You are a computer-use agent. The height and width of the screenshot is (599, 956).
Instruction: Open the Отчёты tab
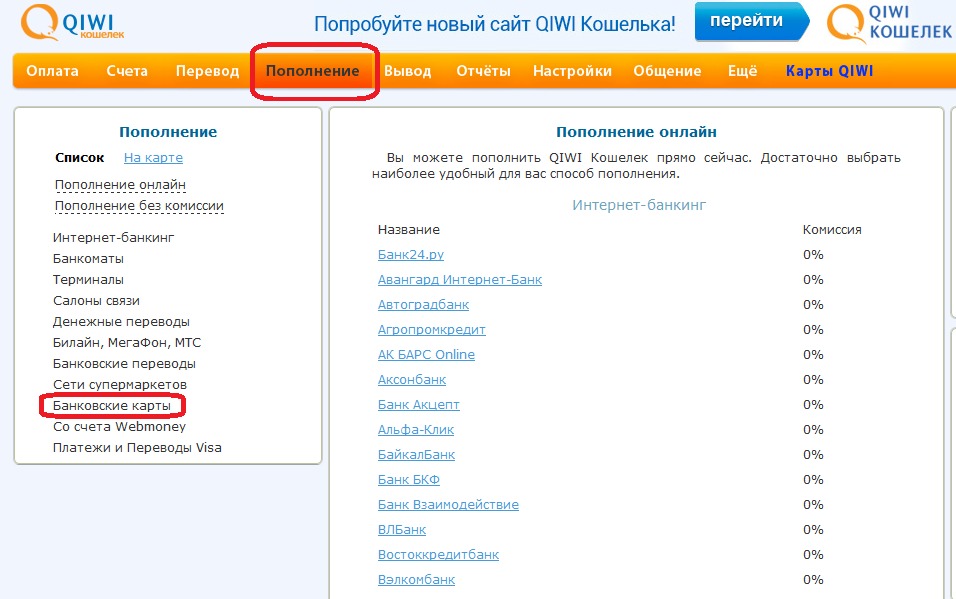click(x=483, y=71)
